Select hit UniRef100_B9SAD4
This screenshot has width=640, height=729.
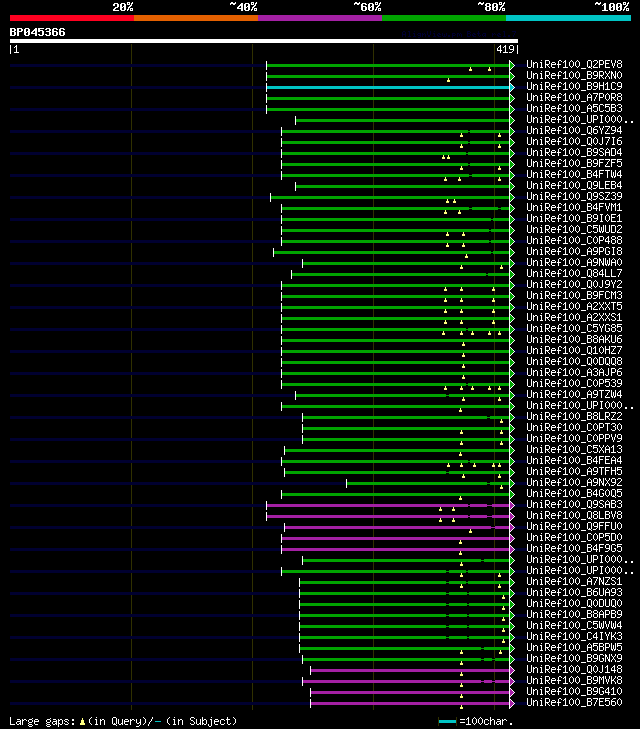pos(574,152)
